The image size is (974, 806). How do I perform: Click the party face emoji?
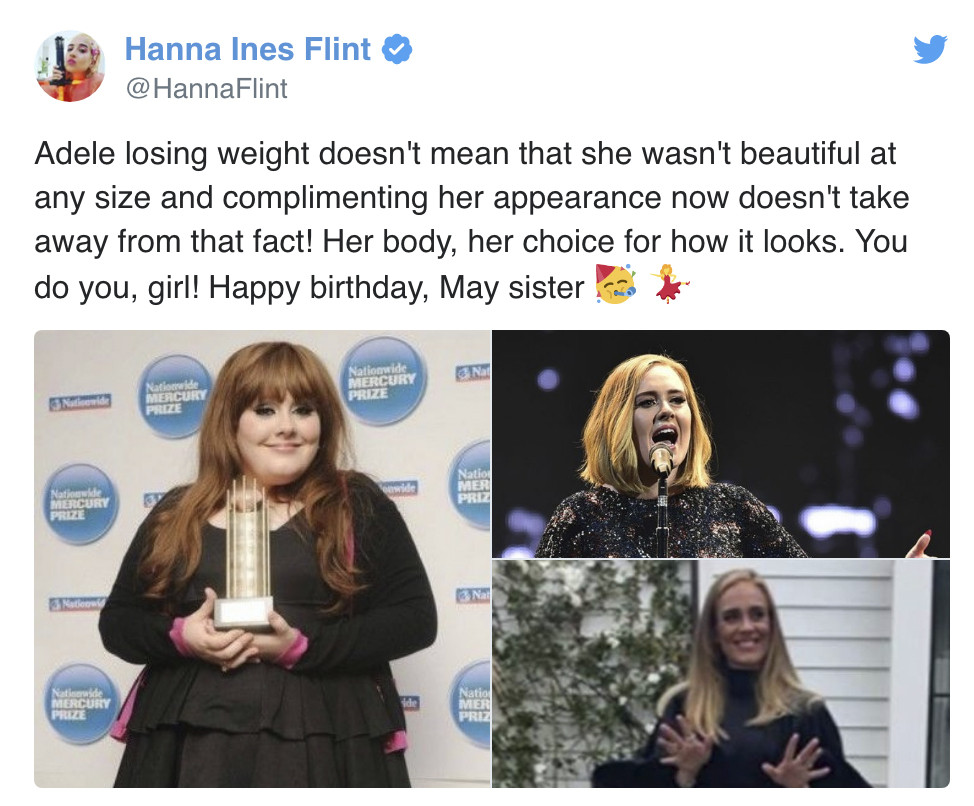pos(615,287)
